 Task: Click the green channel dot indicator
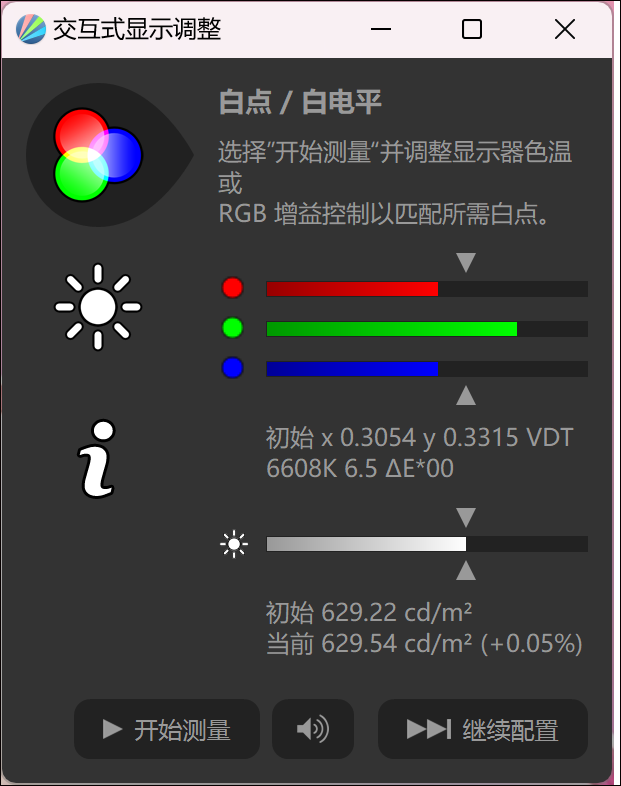(233, 328)
